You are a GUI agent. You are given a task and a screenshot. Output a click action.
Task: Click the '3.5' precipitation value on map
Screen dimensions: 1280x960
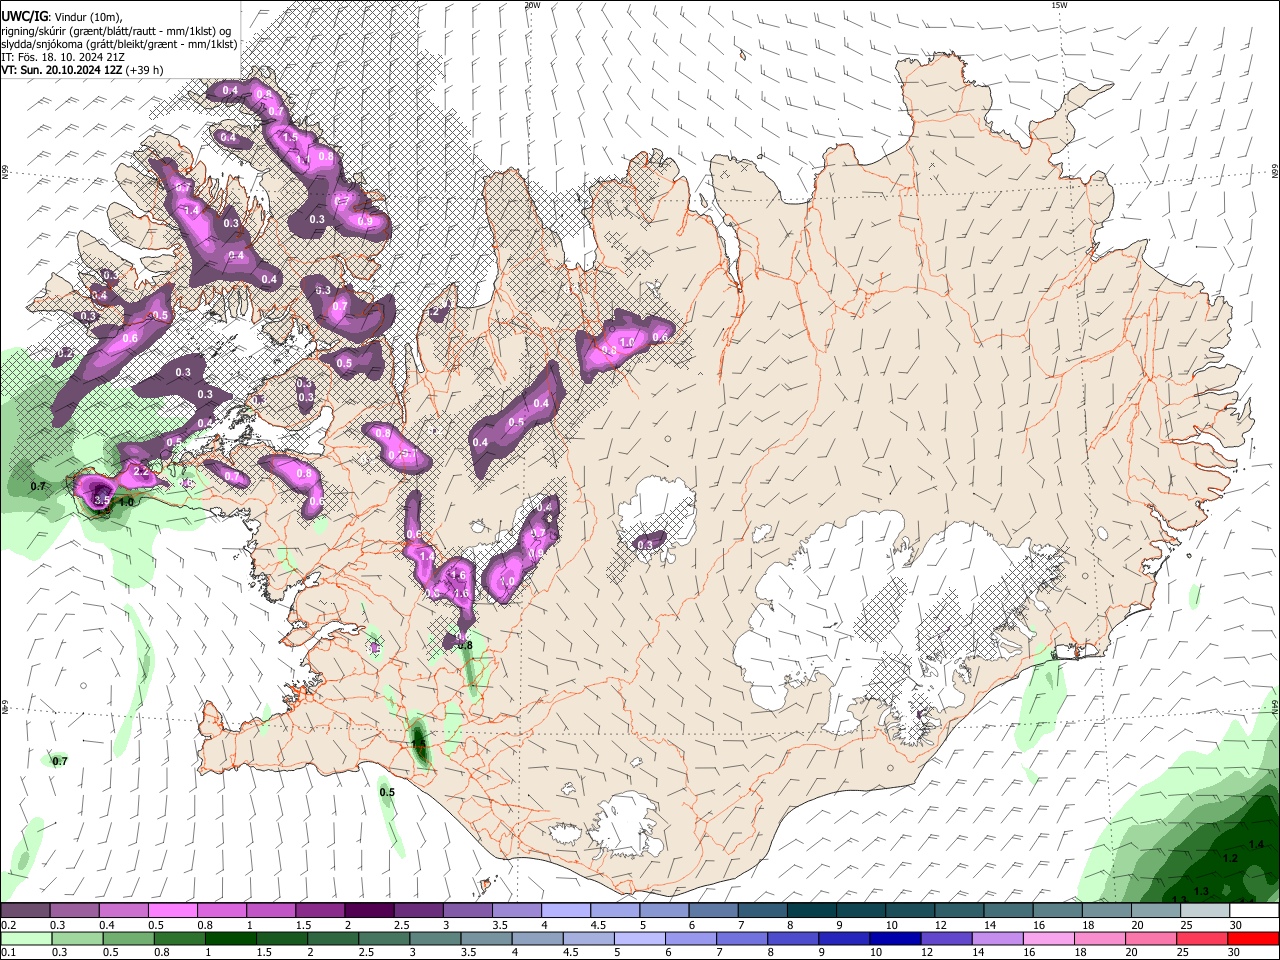pyautogui.click(x=102, y=500)
